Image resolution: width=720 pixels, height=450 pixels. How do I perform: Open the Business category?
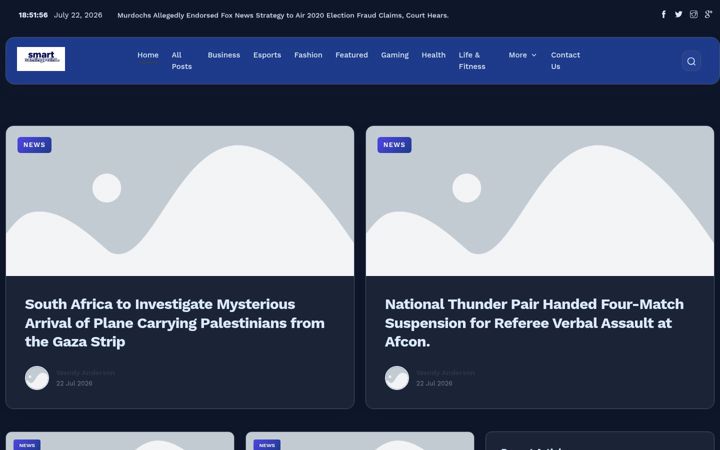pos(224,55)
